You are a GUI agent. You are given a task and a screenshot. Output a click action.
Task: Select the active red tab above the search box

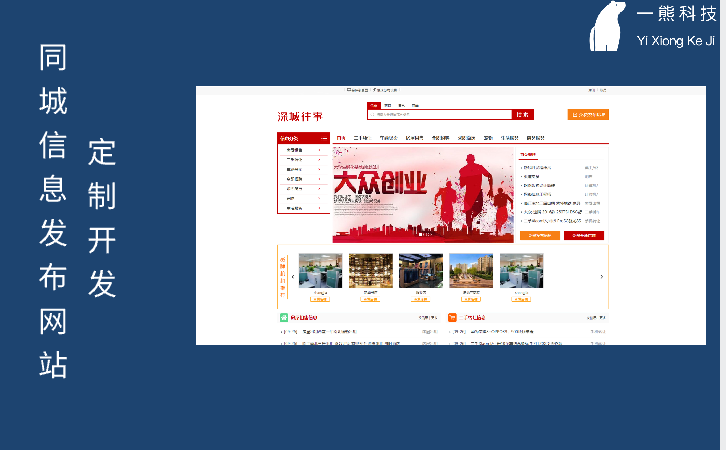click(374, 106)
